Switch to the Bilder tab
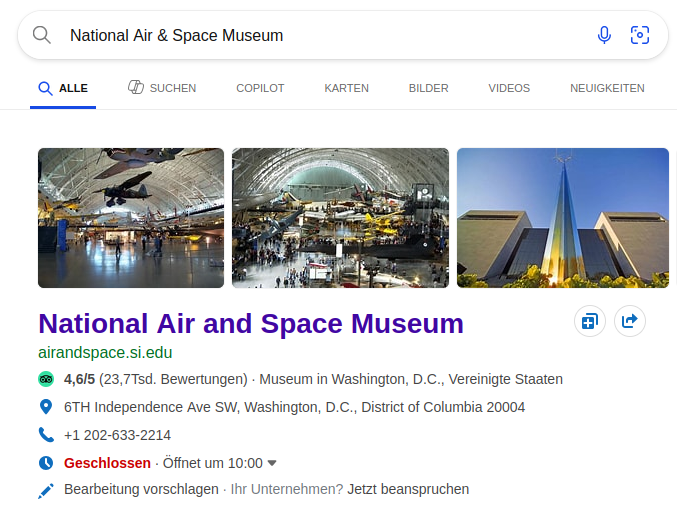 tap(428, 88)
